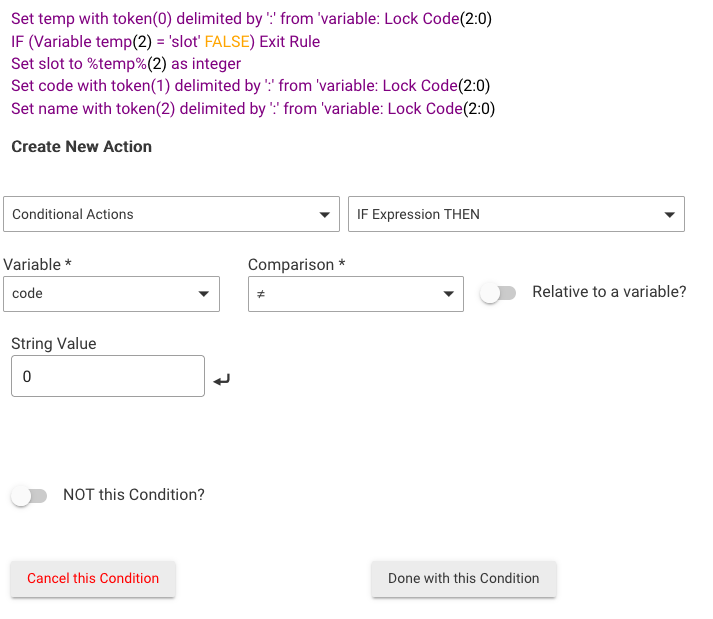
Task: Select the 'Set name with token(2)' action line
Action: click(253, 109)
